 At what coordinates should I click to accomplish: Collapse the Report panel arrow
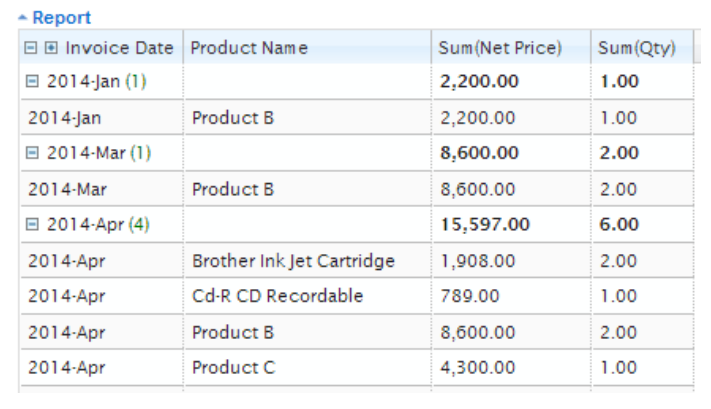click(25, 18)
